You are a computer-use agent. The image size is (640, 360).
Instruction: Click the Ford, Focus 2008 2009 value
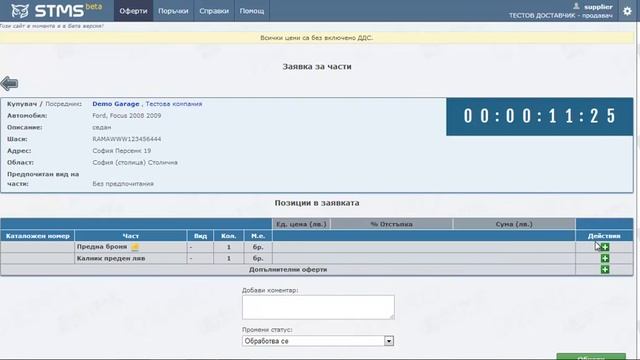pos(127,116)
